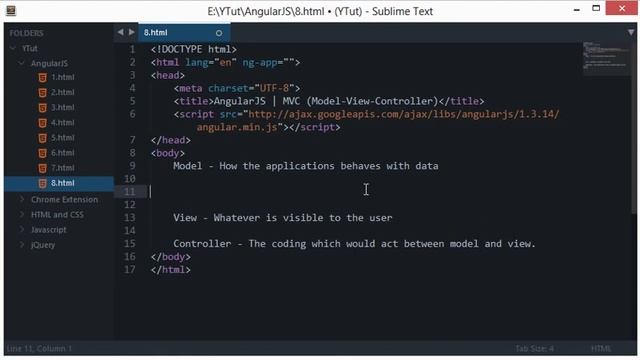The height and width of the screenshot is (360, 640).
Task: Click the closing body tag
Action: 171,257
